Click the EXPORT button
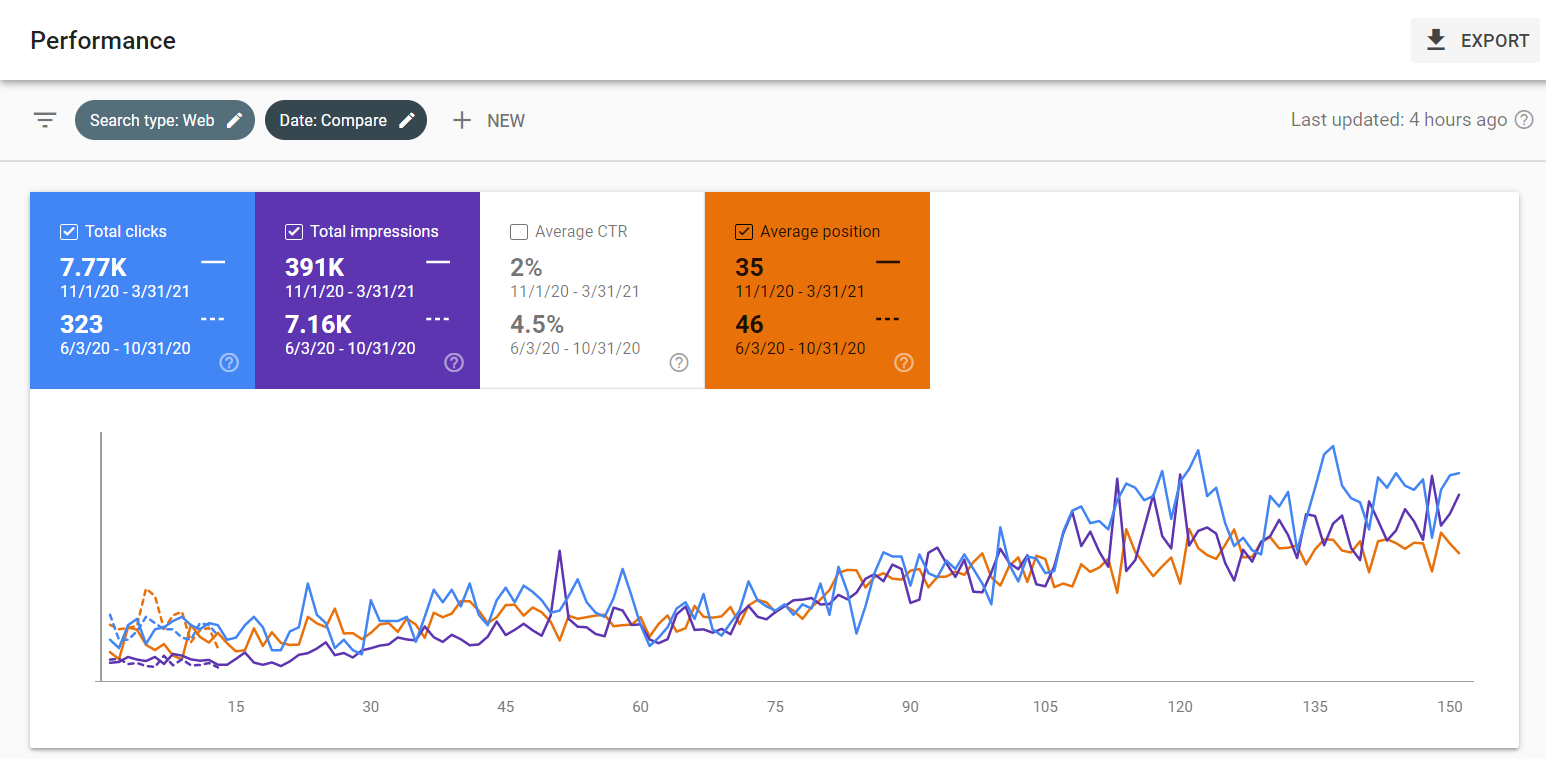The width and height of the screenshot is (1546, 759). point(1475,41)
